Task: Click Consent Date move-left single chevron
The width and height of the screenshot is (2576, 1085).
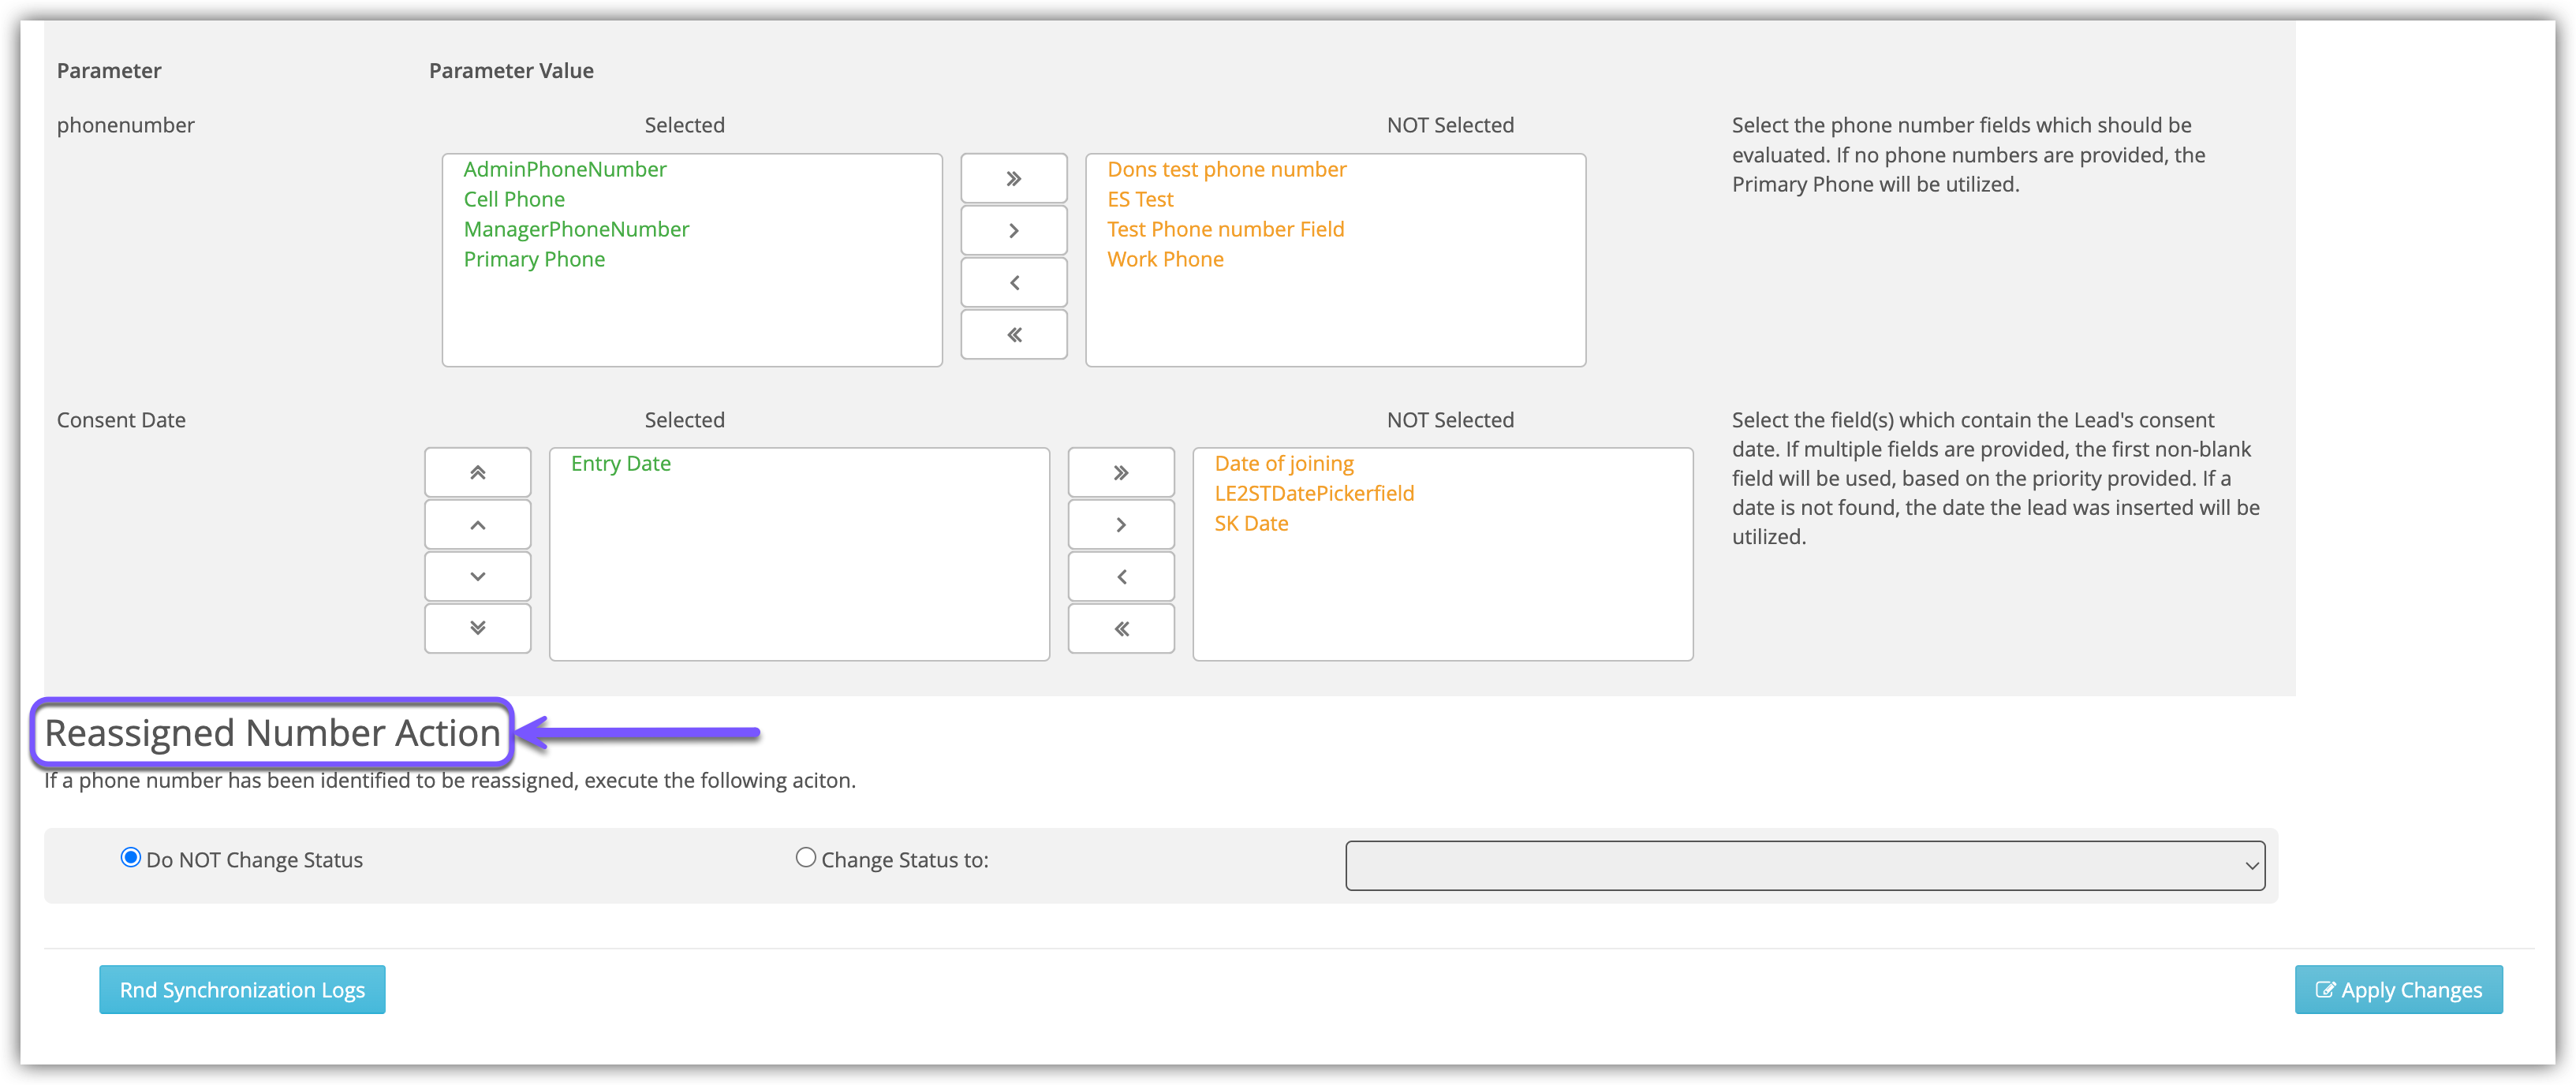Action: coord(1121,577)
